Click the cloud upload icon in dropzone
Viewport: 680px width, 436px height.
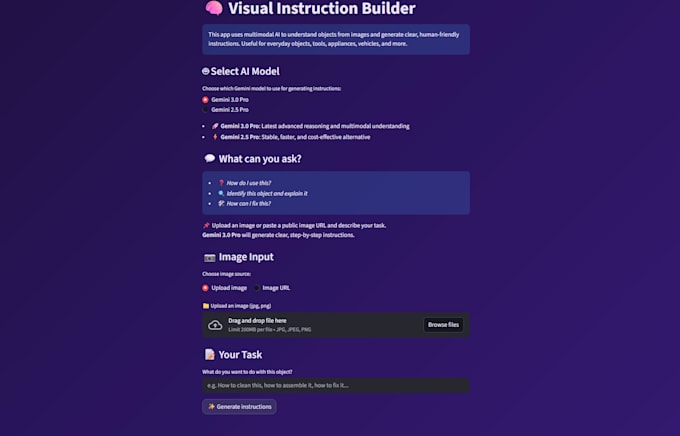click(215, 325)
